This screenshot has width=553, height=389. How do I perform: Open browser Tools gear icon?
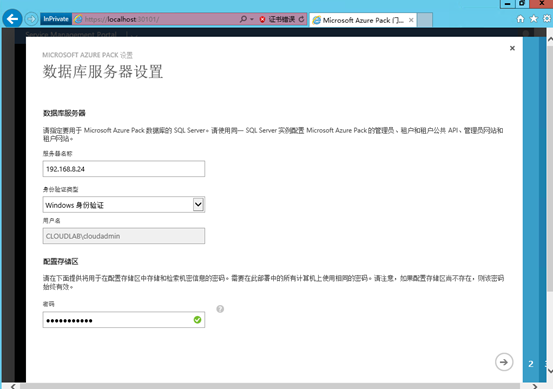pos(547,19)
